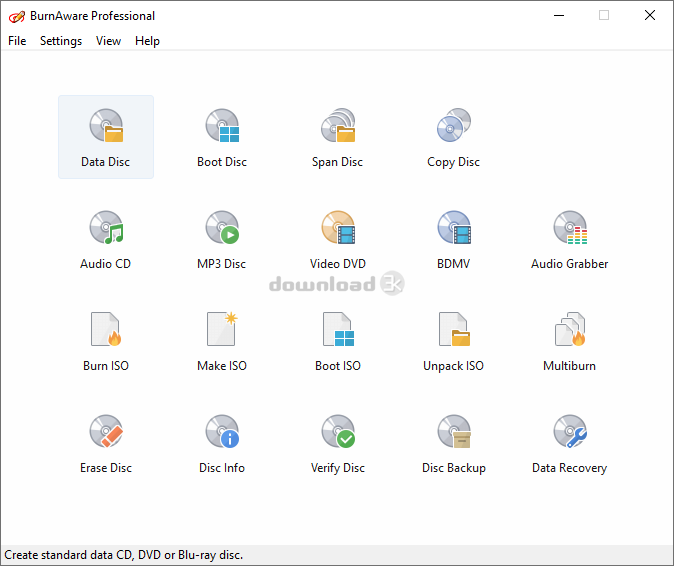Select the BDMV disc icon
This screenshot has height=566, width=674.
(453, 238)
